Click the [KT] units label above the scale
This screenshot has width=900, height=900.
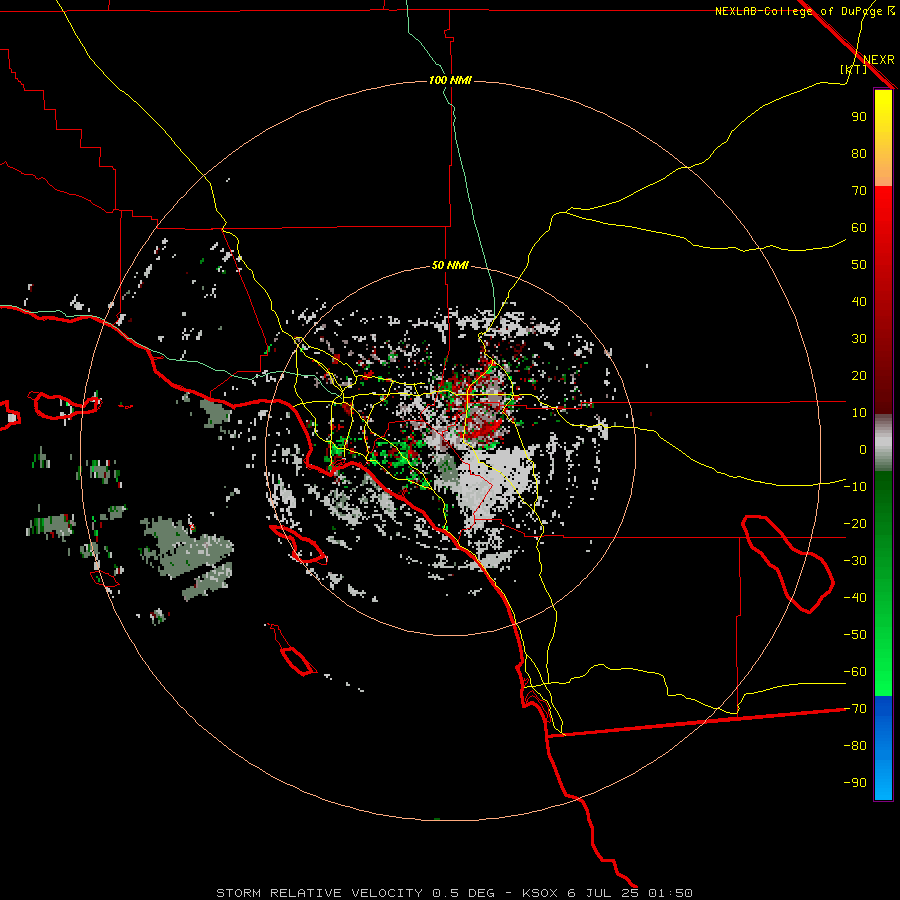click(854, 69)
